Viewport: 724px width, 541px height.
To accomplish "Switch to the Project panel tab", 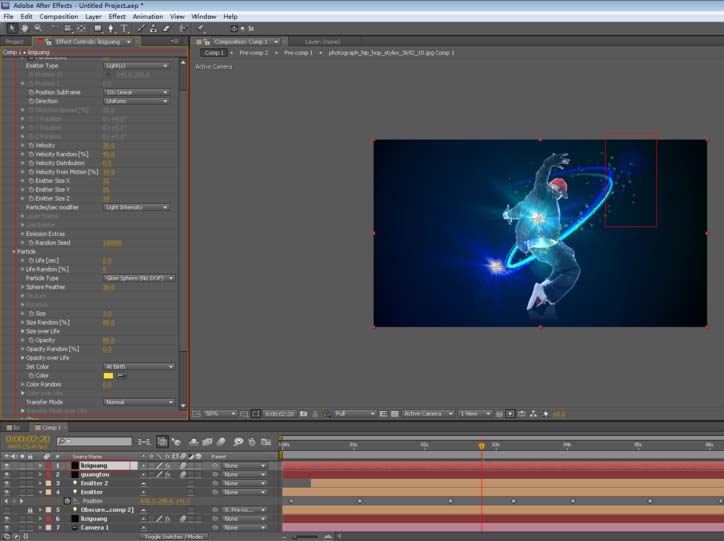I will 14,42.
